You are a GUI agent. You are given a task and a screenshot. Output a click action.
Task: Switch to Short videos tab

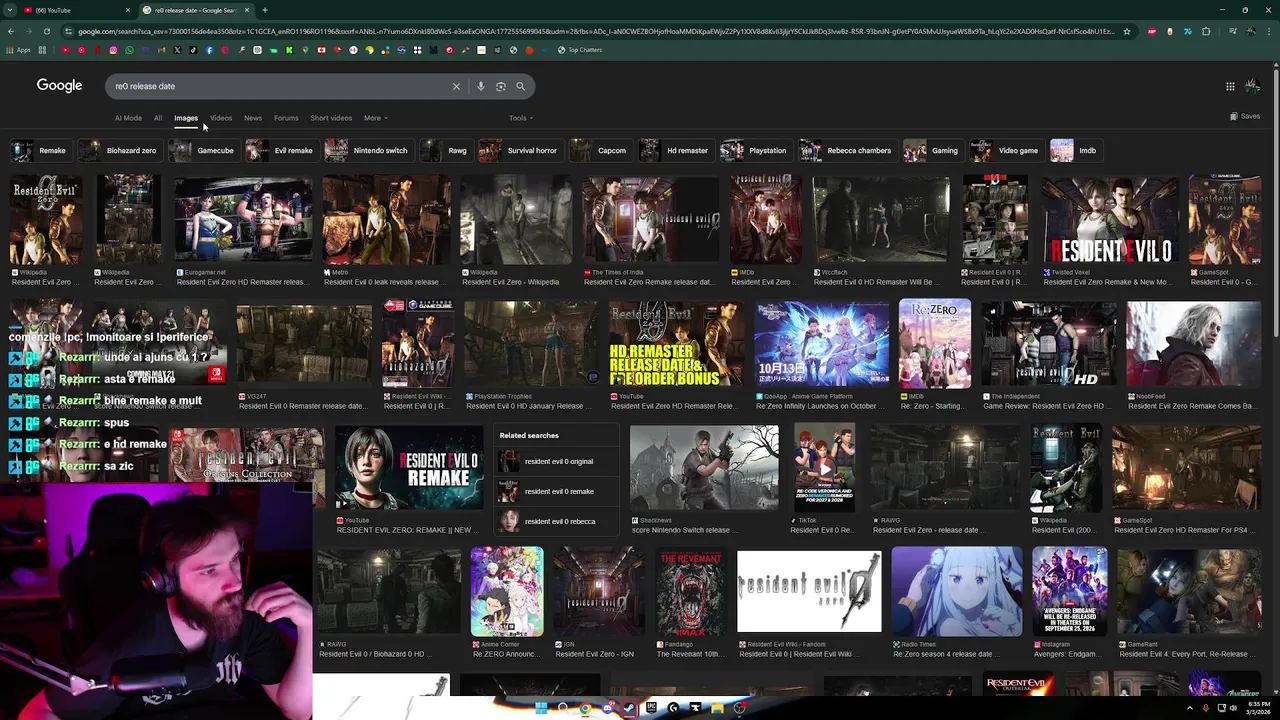331,118
